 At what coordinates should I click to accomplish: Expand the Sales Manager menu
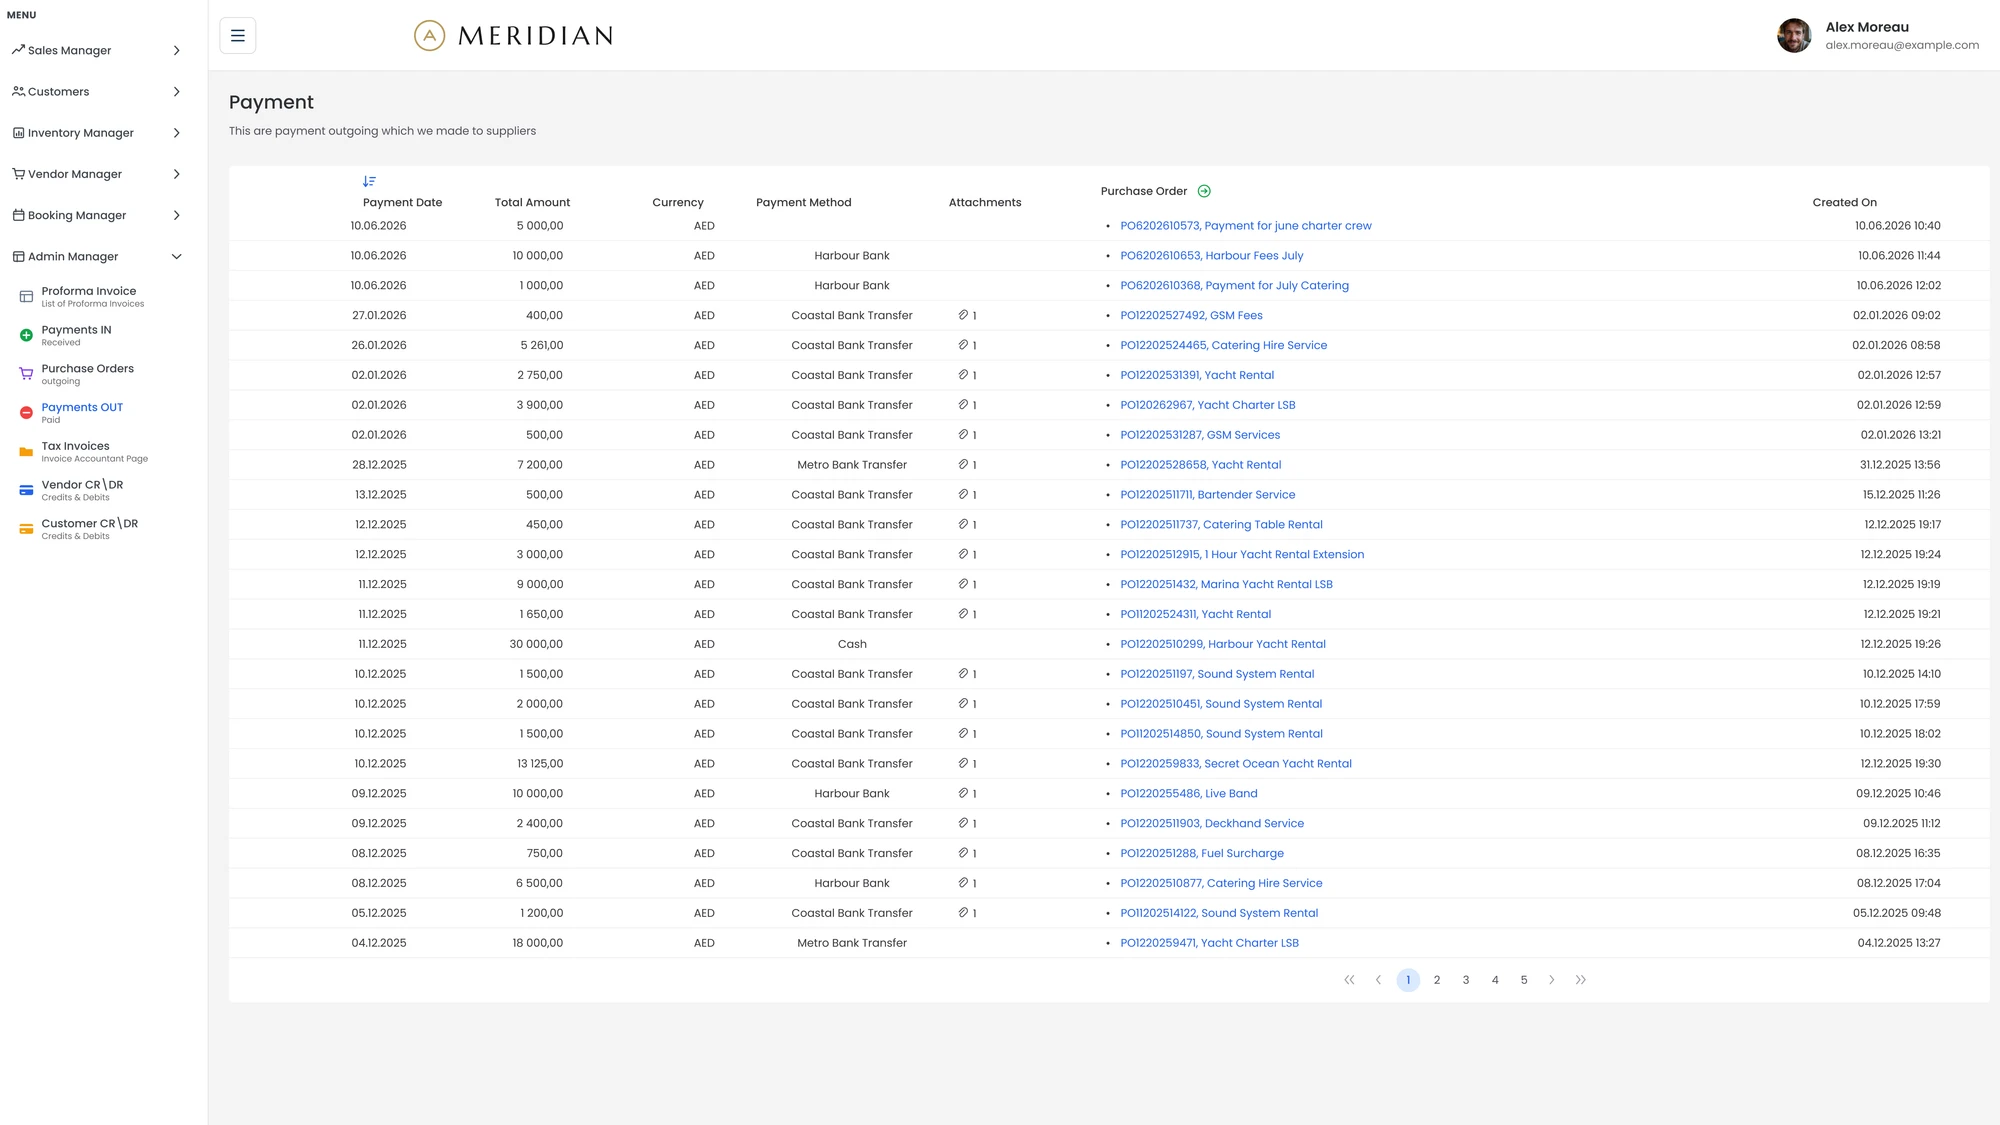click(x=96, y=50)
